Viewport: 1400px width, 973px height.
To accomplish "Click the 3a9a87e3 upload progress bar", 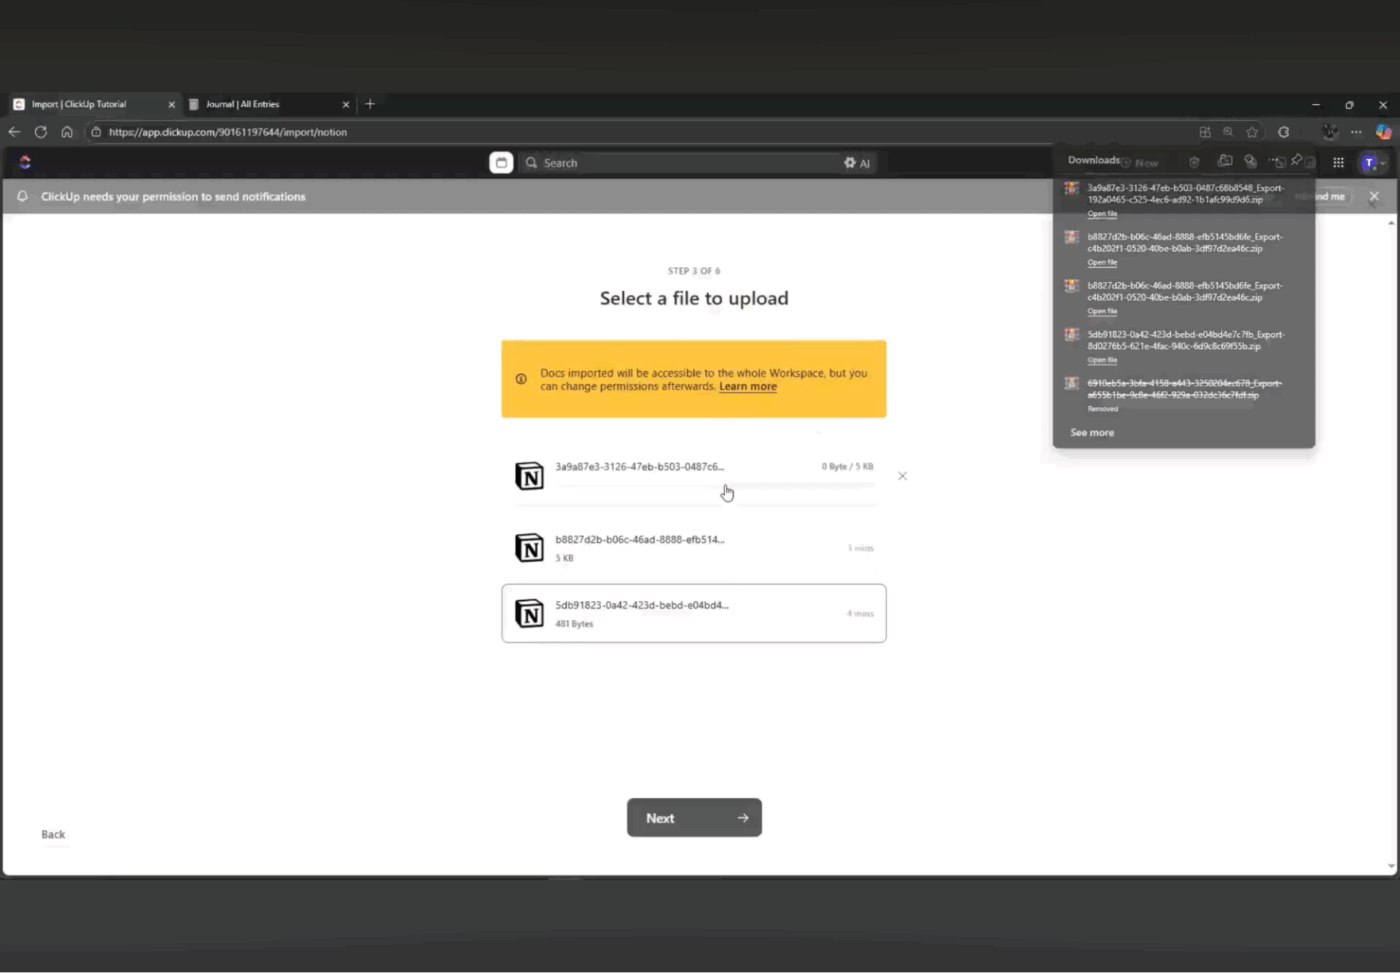I will (x=716, y=485).
